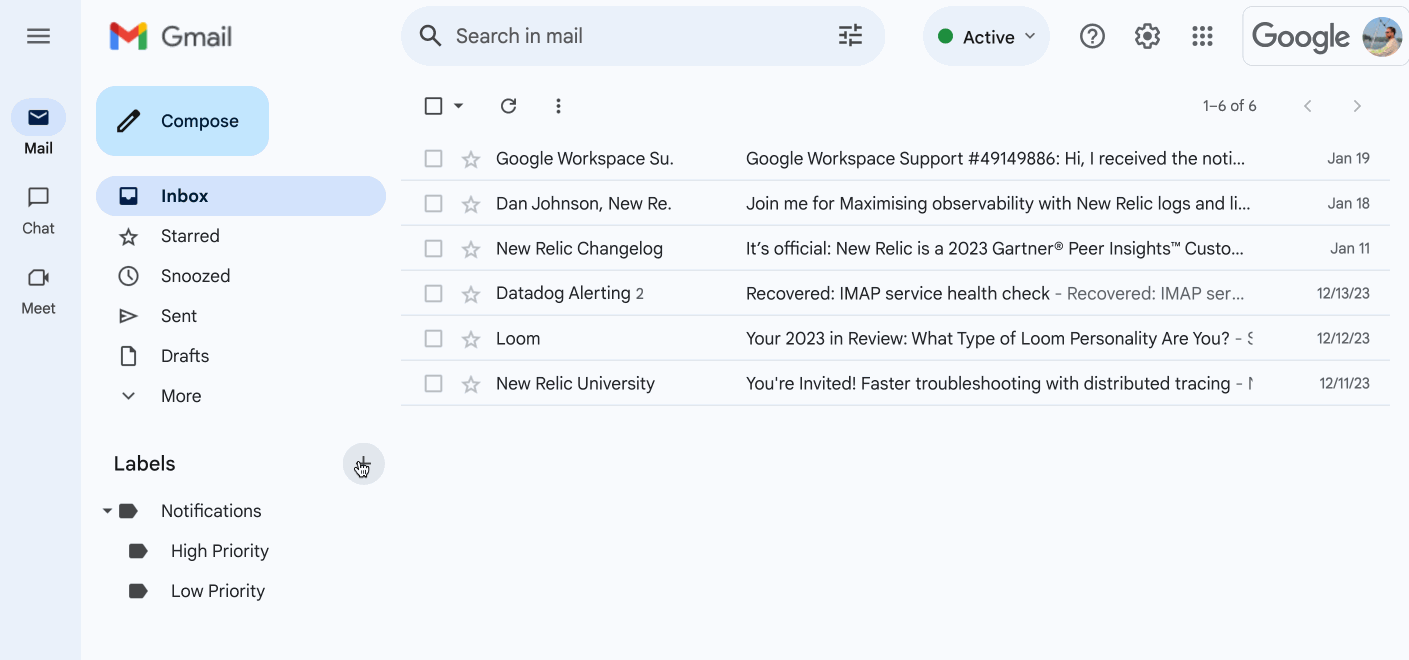
Task: Star the Loom email
Action: point(471,339)
